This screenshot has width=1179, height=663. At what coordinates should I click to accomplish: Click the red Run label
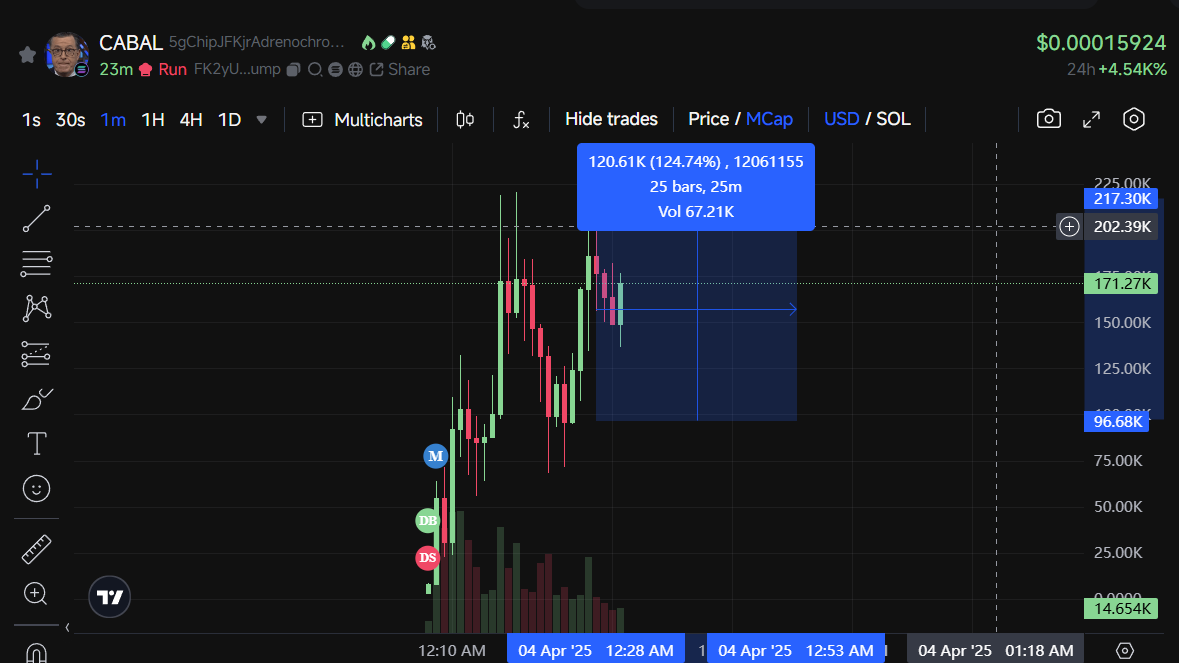172,69
